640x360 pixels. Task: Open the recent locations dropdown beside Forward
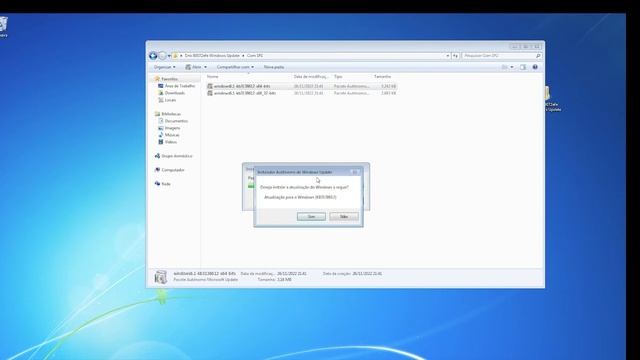pos(169,56)
